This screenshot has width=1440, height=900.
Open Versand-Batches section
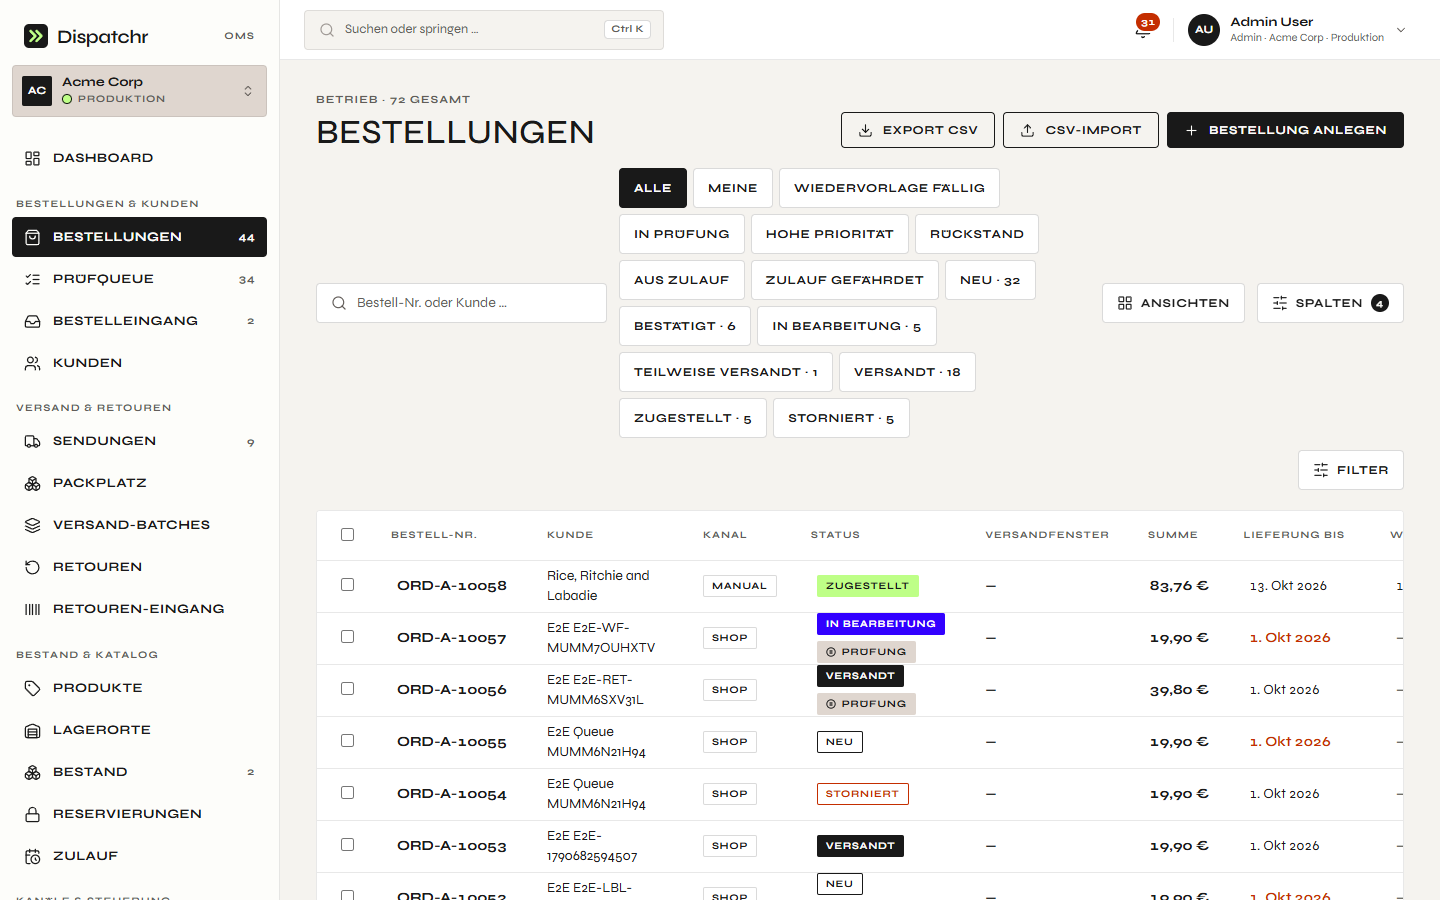coord(139,525)
